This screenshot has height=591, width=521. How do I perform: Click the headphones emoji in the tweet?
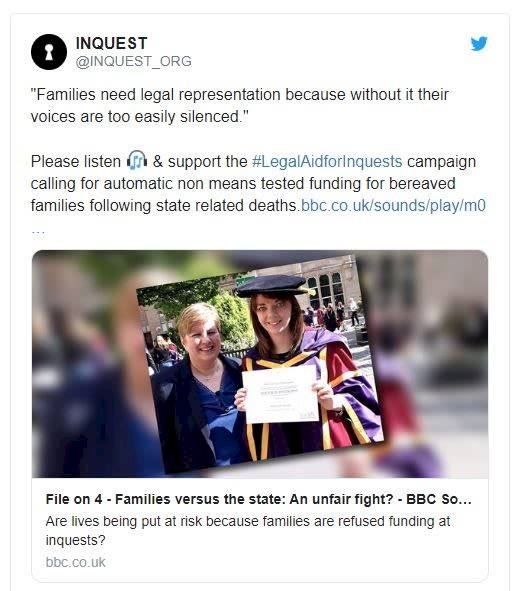click(x=137, y=160)
